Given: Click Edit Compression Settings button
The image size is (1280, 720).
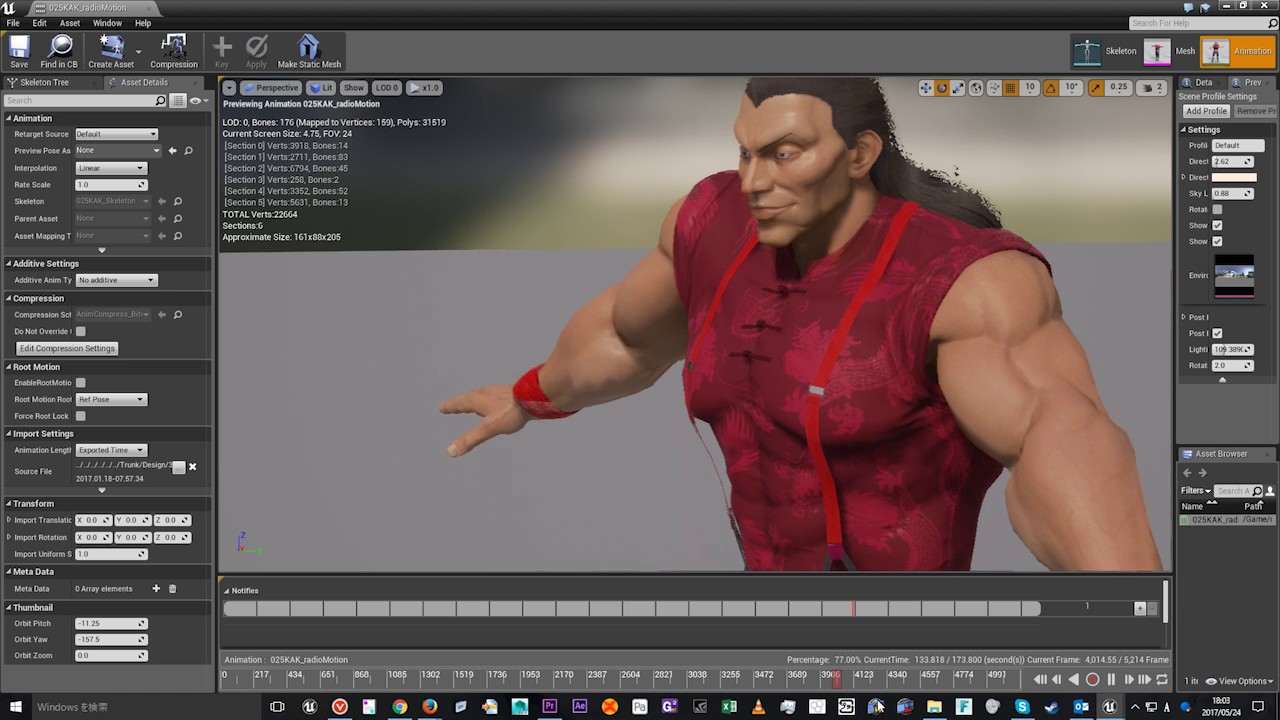Looking at the screenshot, I should click(67, 348).
